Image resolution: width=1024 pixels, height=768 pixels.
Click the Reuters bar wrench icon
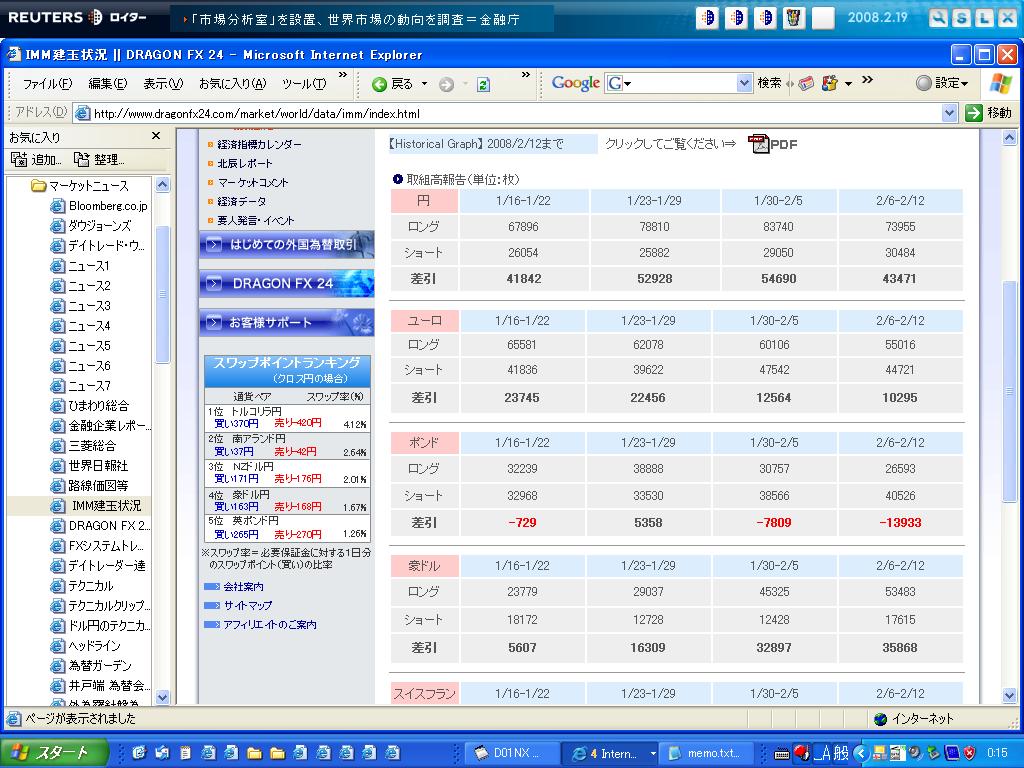[938, 18]
